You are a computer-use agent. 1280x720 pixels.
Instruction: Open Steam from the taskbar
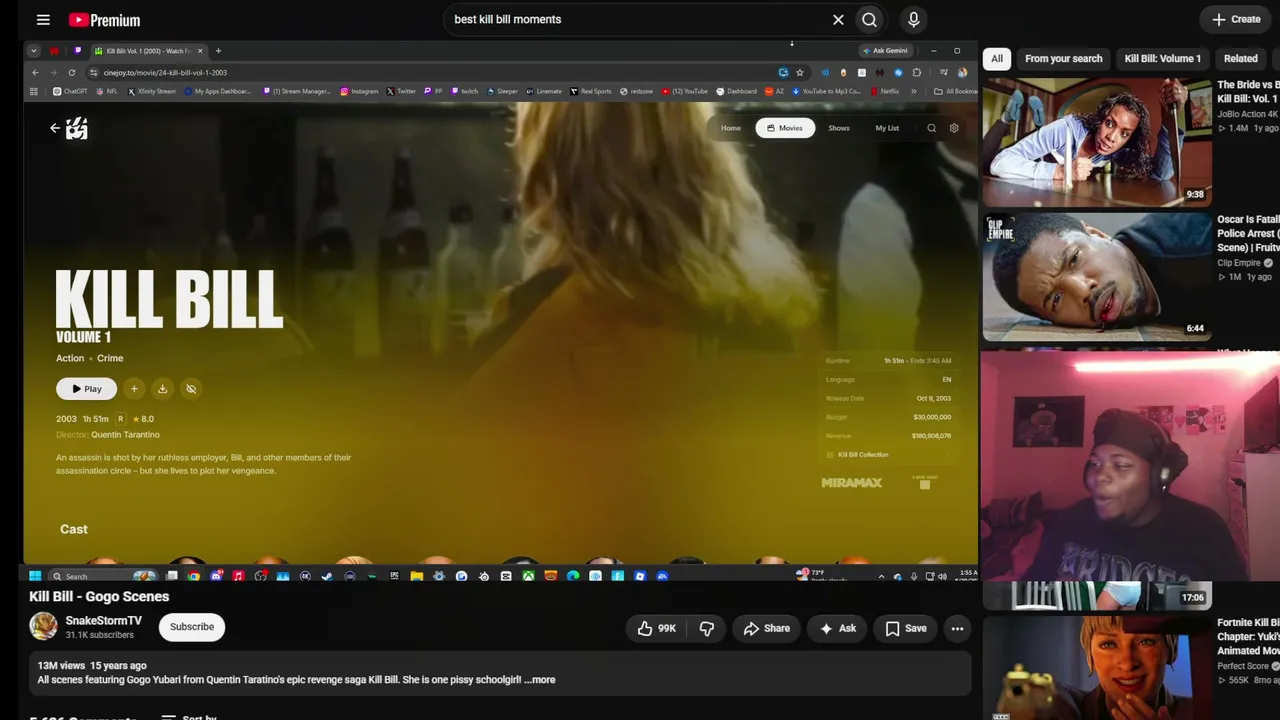[x=327, y=576]
